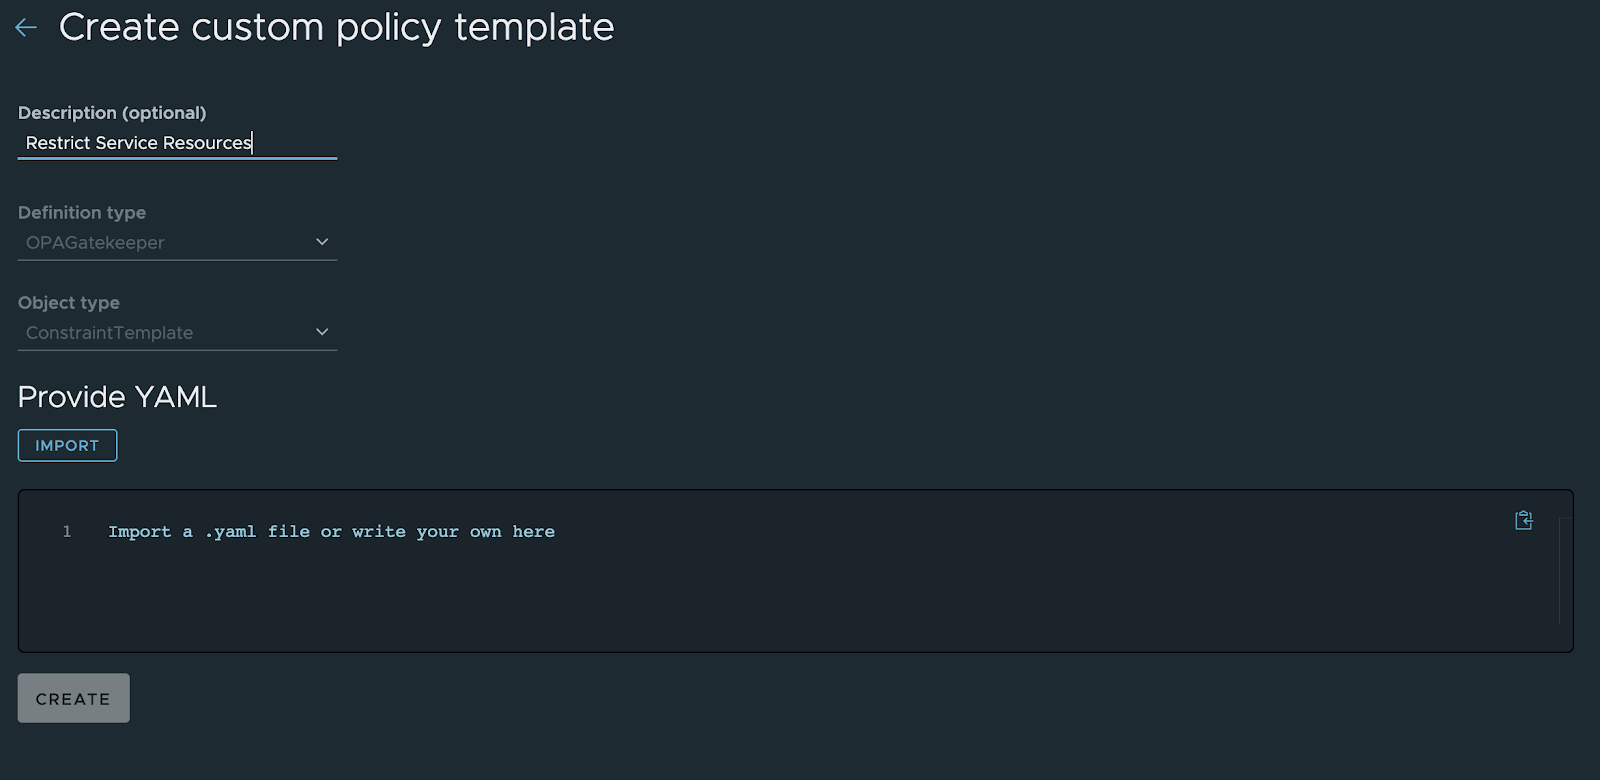Click the Definition type label
Screen dimensions: 1600x780
(x=82, y=213)
